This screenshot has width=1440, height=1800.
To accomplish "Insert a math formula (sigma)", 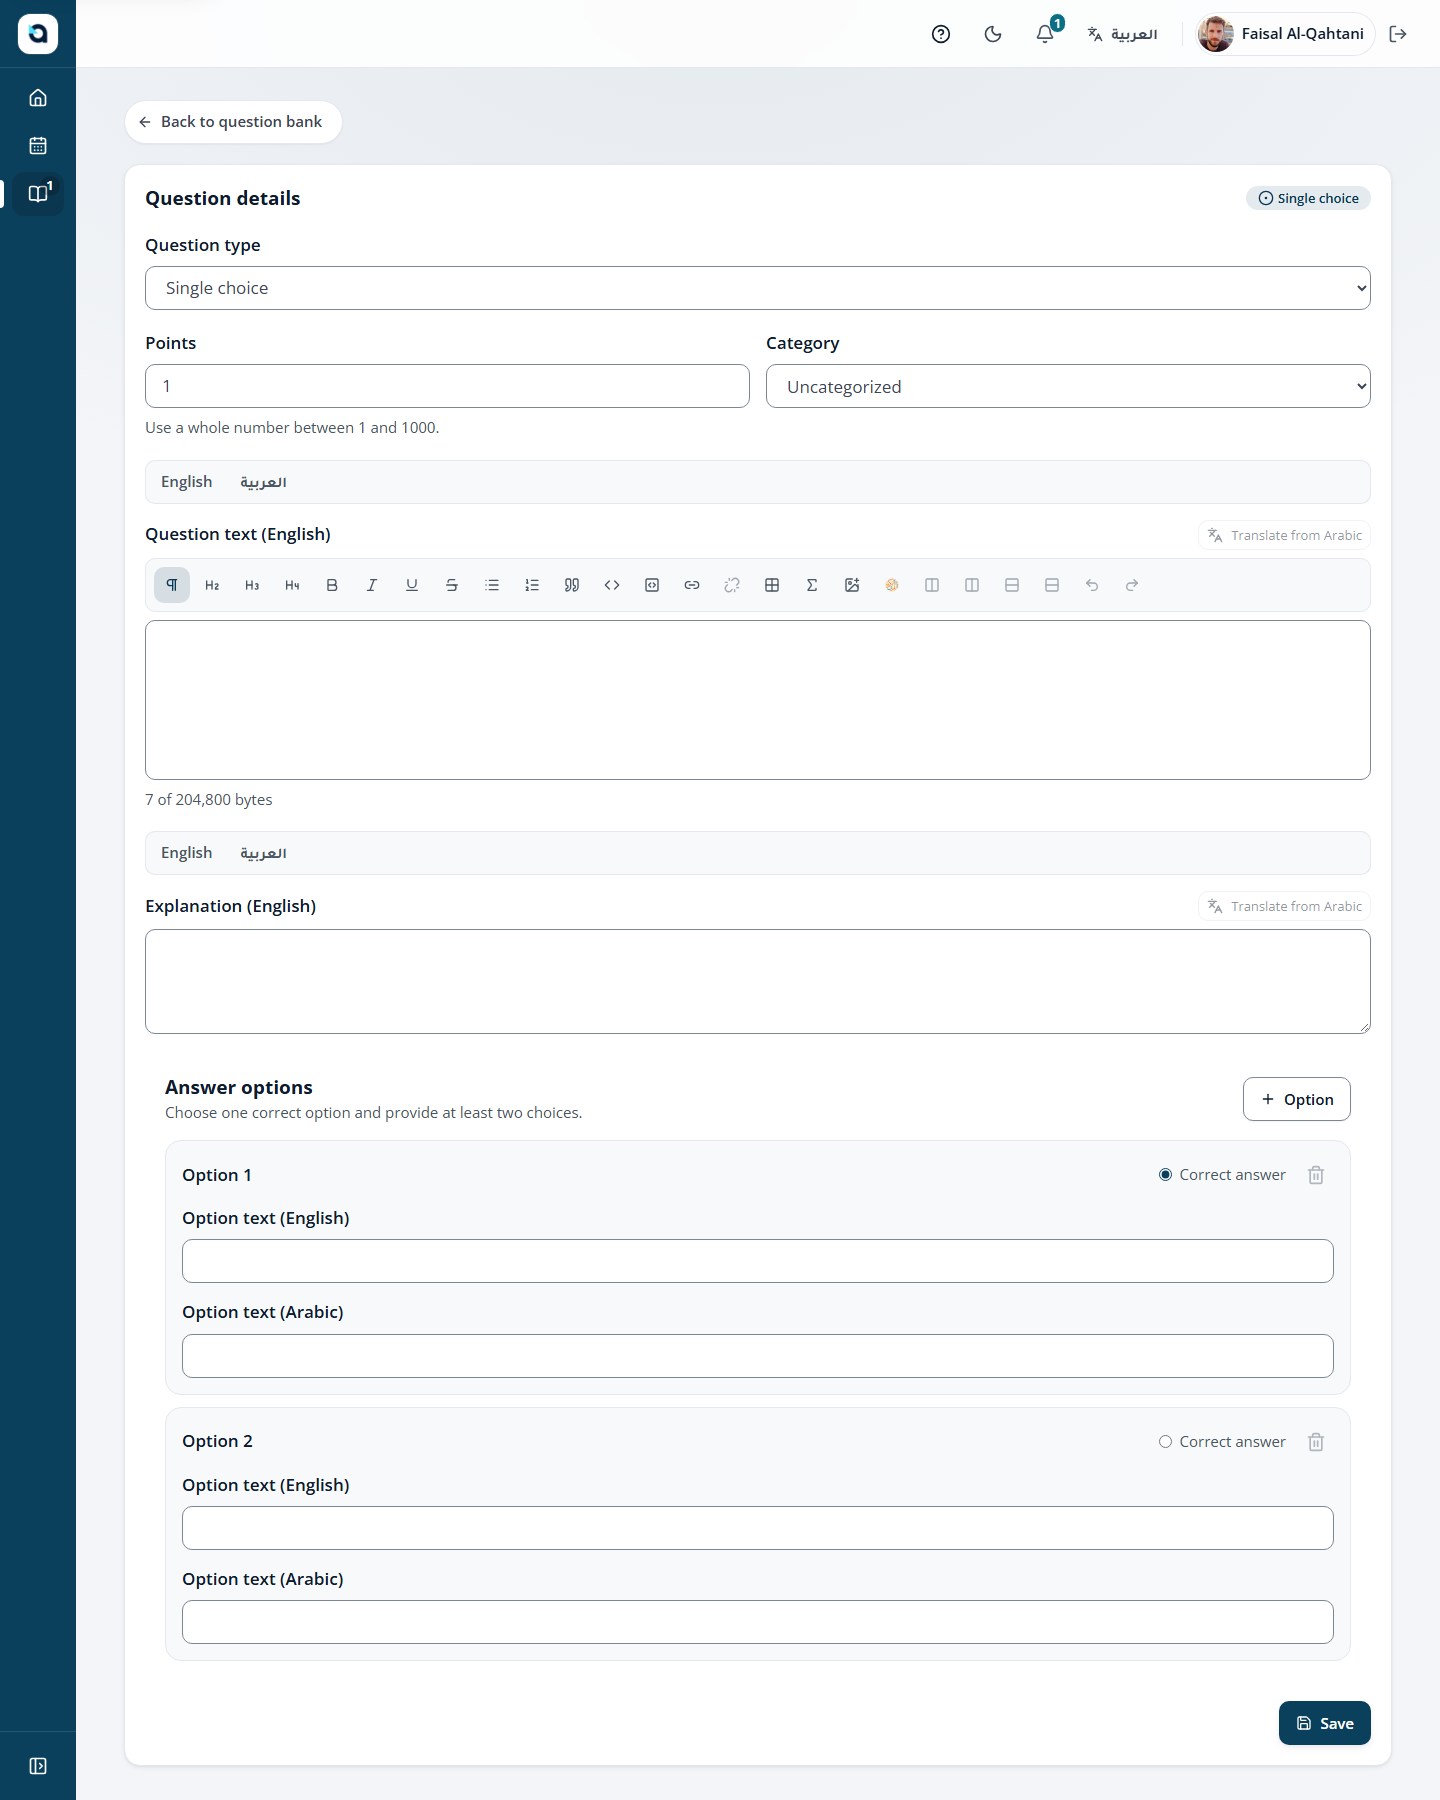I will [x=812, y=585].
